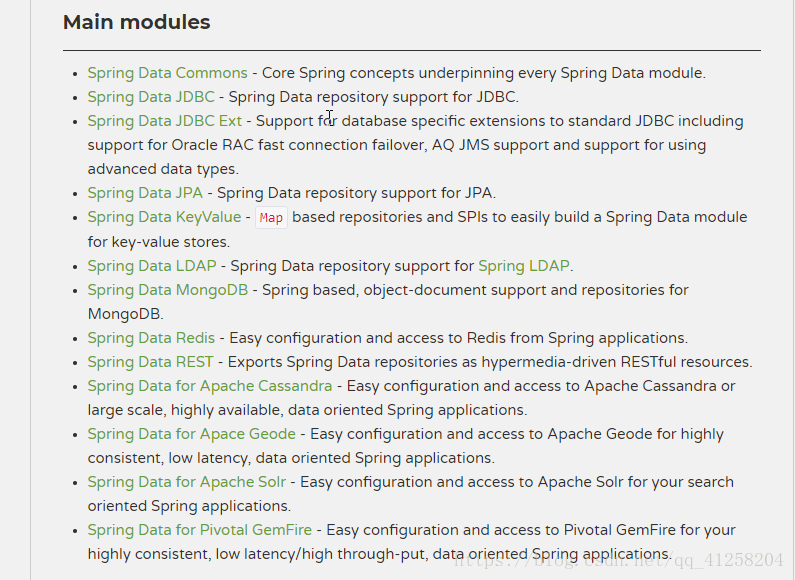
Task: Click 'support for Oracle RAC fast connection failover' text
Action: (x=257, y=145)
